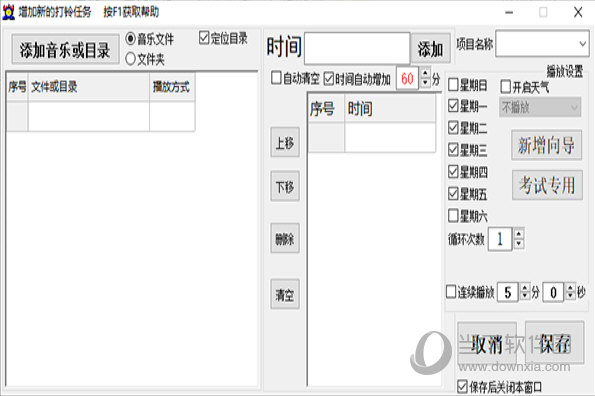Image resolution: width=595 pixels, height=396 pixels.
Task: Decrease the 60 分 minute increment
Action: coord(425,83)
